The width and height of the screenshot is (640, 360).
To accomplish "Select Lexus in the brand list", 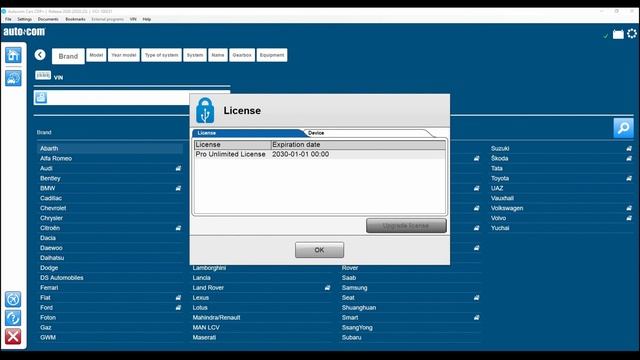I will point(201,298).
